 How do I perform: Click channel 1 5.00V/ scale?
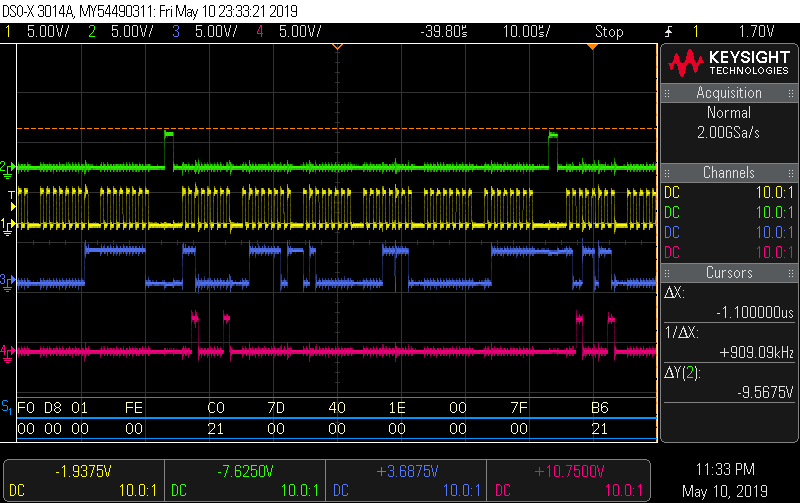[48, 32]
